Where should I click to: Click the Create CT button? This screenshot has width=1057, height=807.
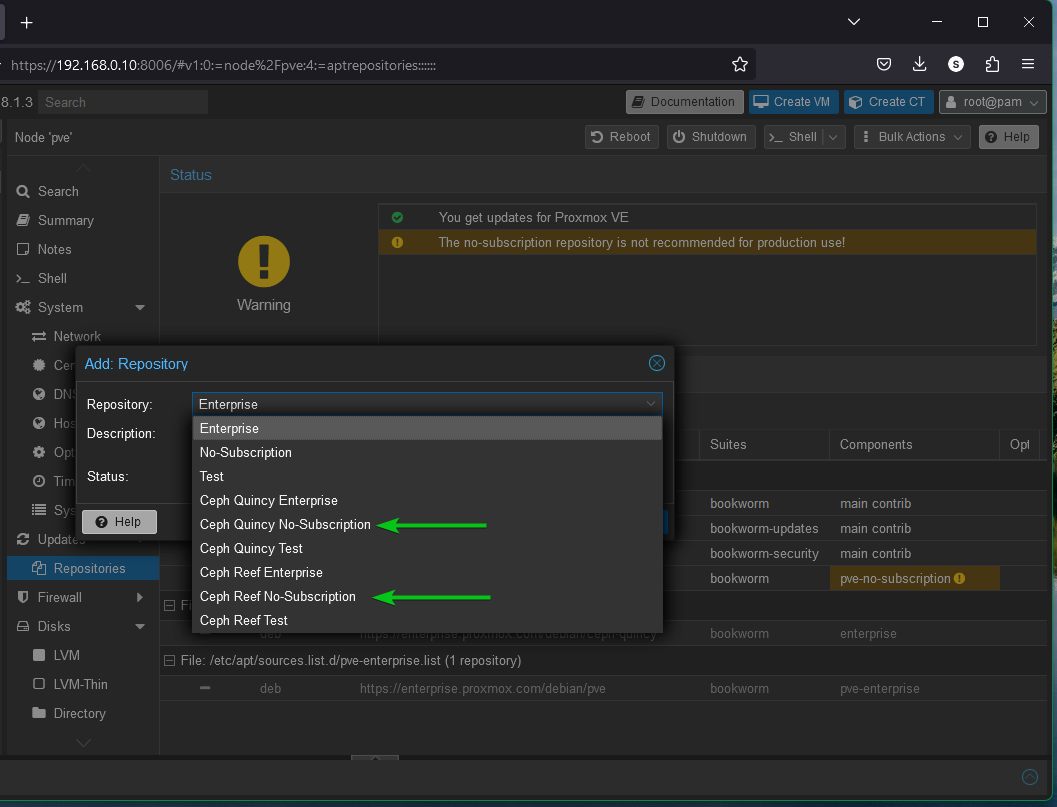pos(888,102)
